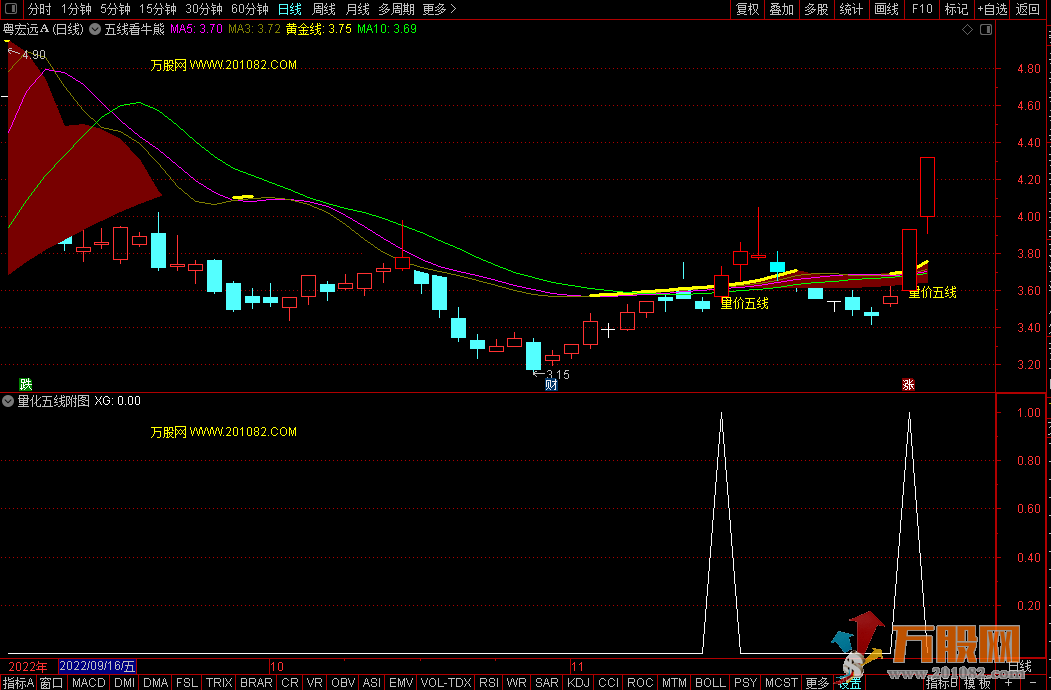This screenshot has height=690, width=1051.
Task: Choose the 30分钟 chart period
Action: 204,9
